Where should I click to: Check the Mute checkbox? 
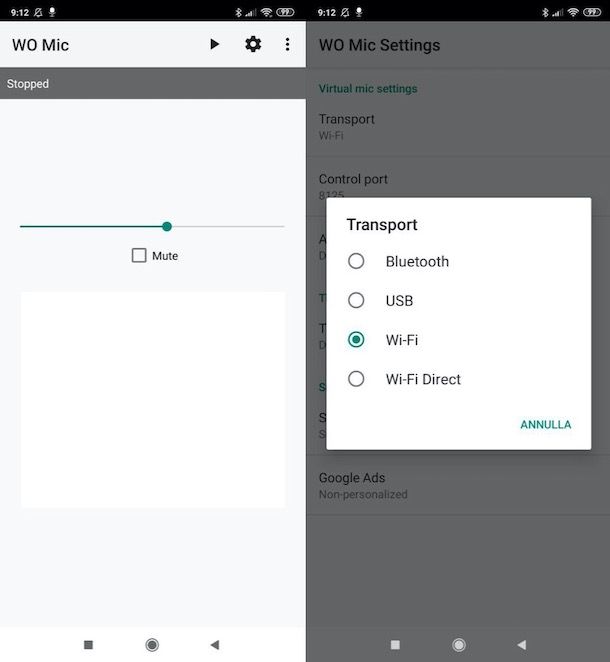tap(139, 255)
